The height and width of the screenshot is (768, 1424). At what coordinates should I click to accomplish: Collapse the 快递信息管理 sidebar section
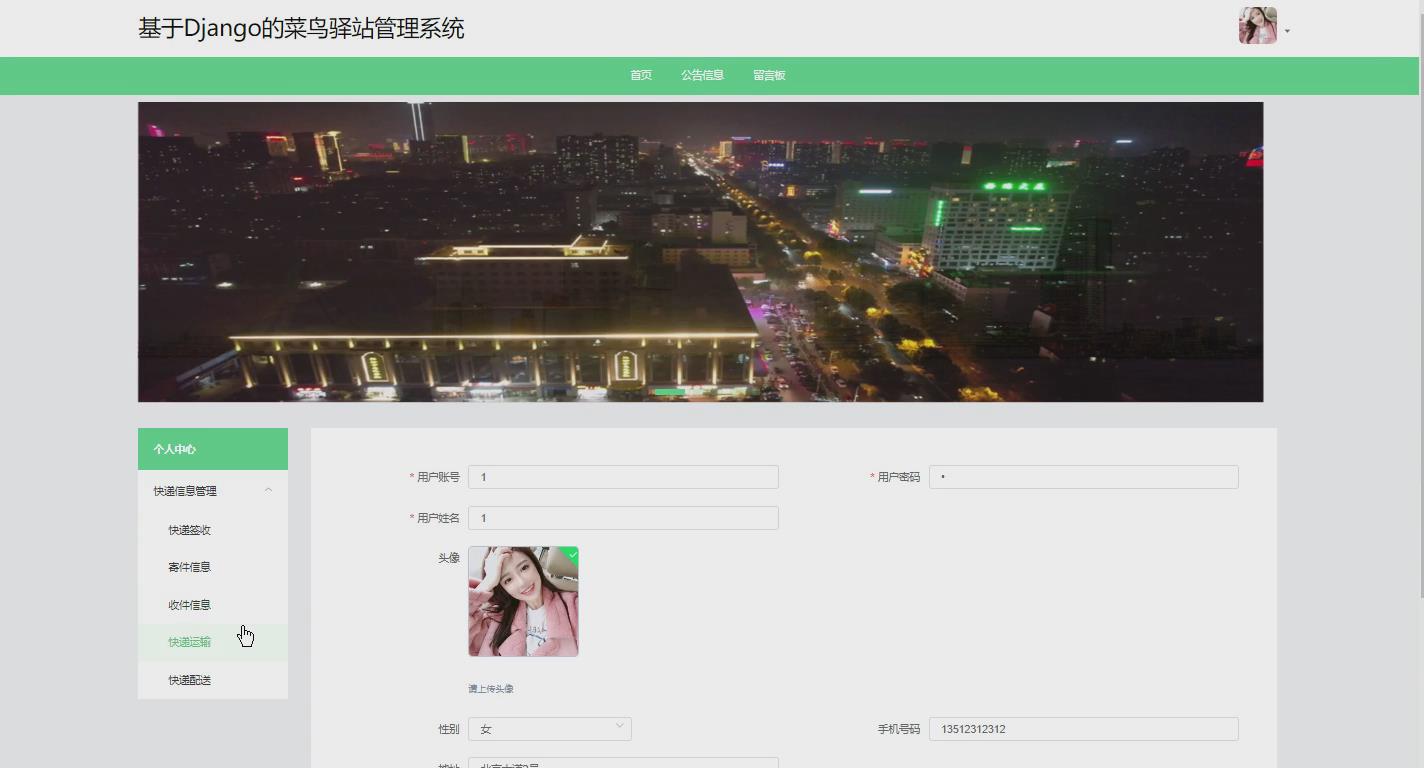pos(268,490)
